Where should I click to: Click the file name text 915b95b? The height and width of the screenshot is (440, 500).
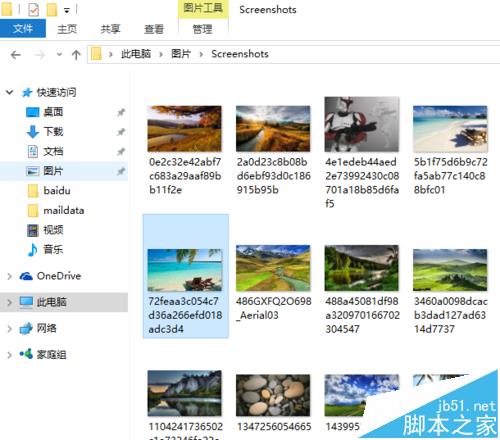click(257, 190)
